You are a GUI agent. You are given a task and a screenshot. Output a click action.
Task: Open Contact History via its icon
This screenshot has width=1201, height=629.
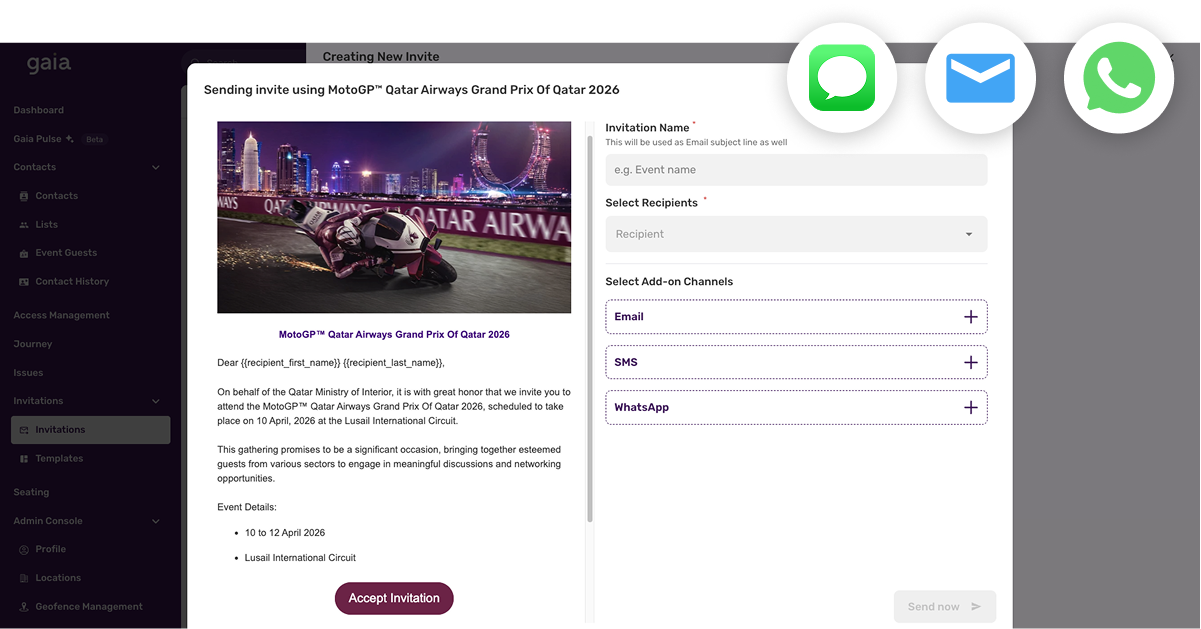click(x=24, y=281)
